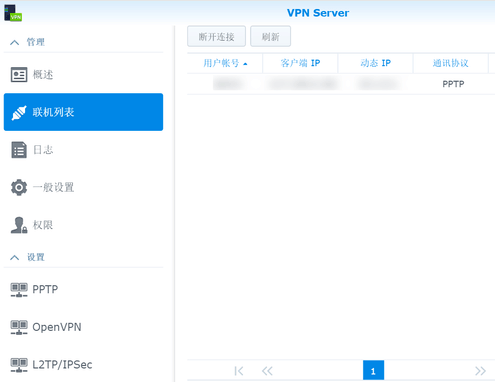Screen dimensions: 495x382
Task: Select the PPTP network icon
Action: pos(19,289)
